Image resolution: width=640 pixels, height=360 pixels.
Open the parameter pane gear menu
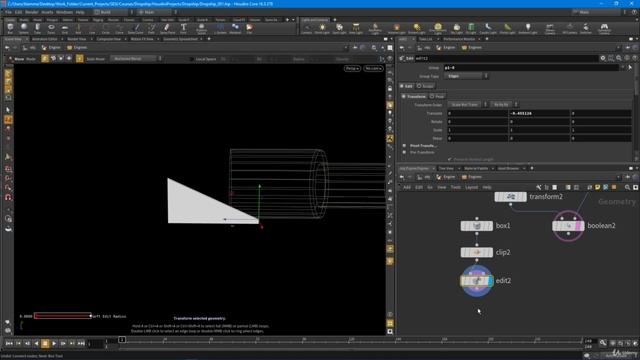point(603,58)
